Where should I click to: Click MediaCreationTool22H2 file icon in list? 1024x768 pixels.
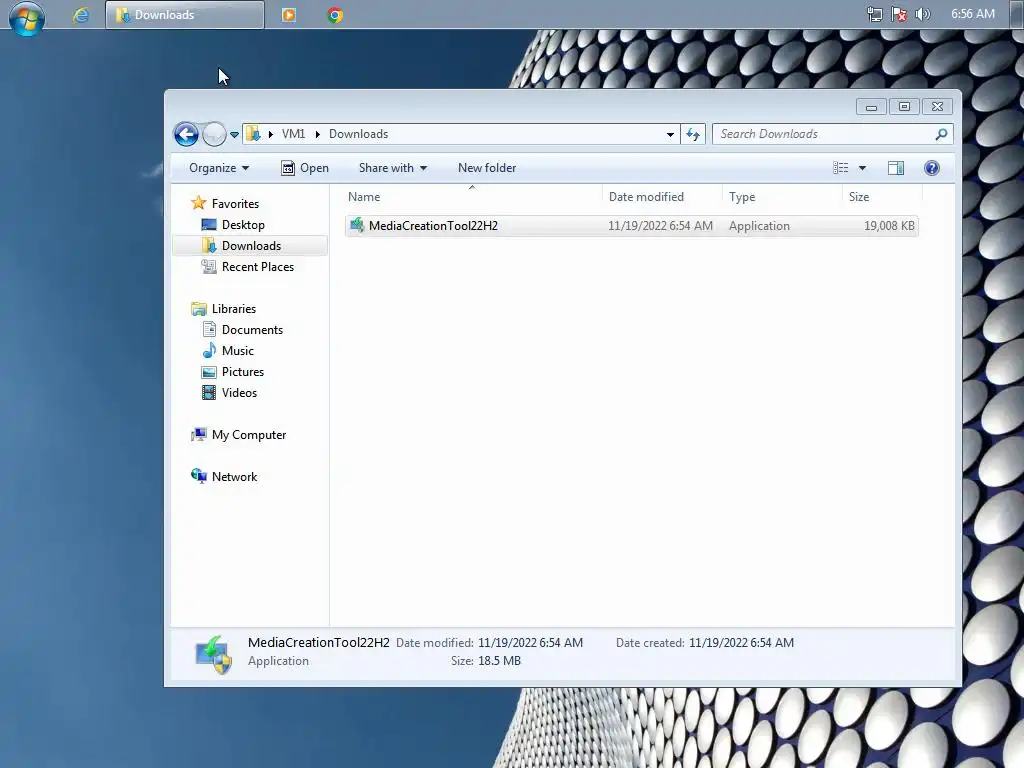click(357, 225)
